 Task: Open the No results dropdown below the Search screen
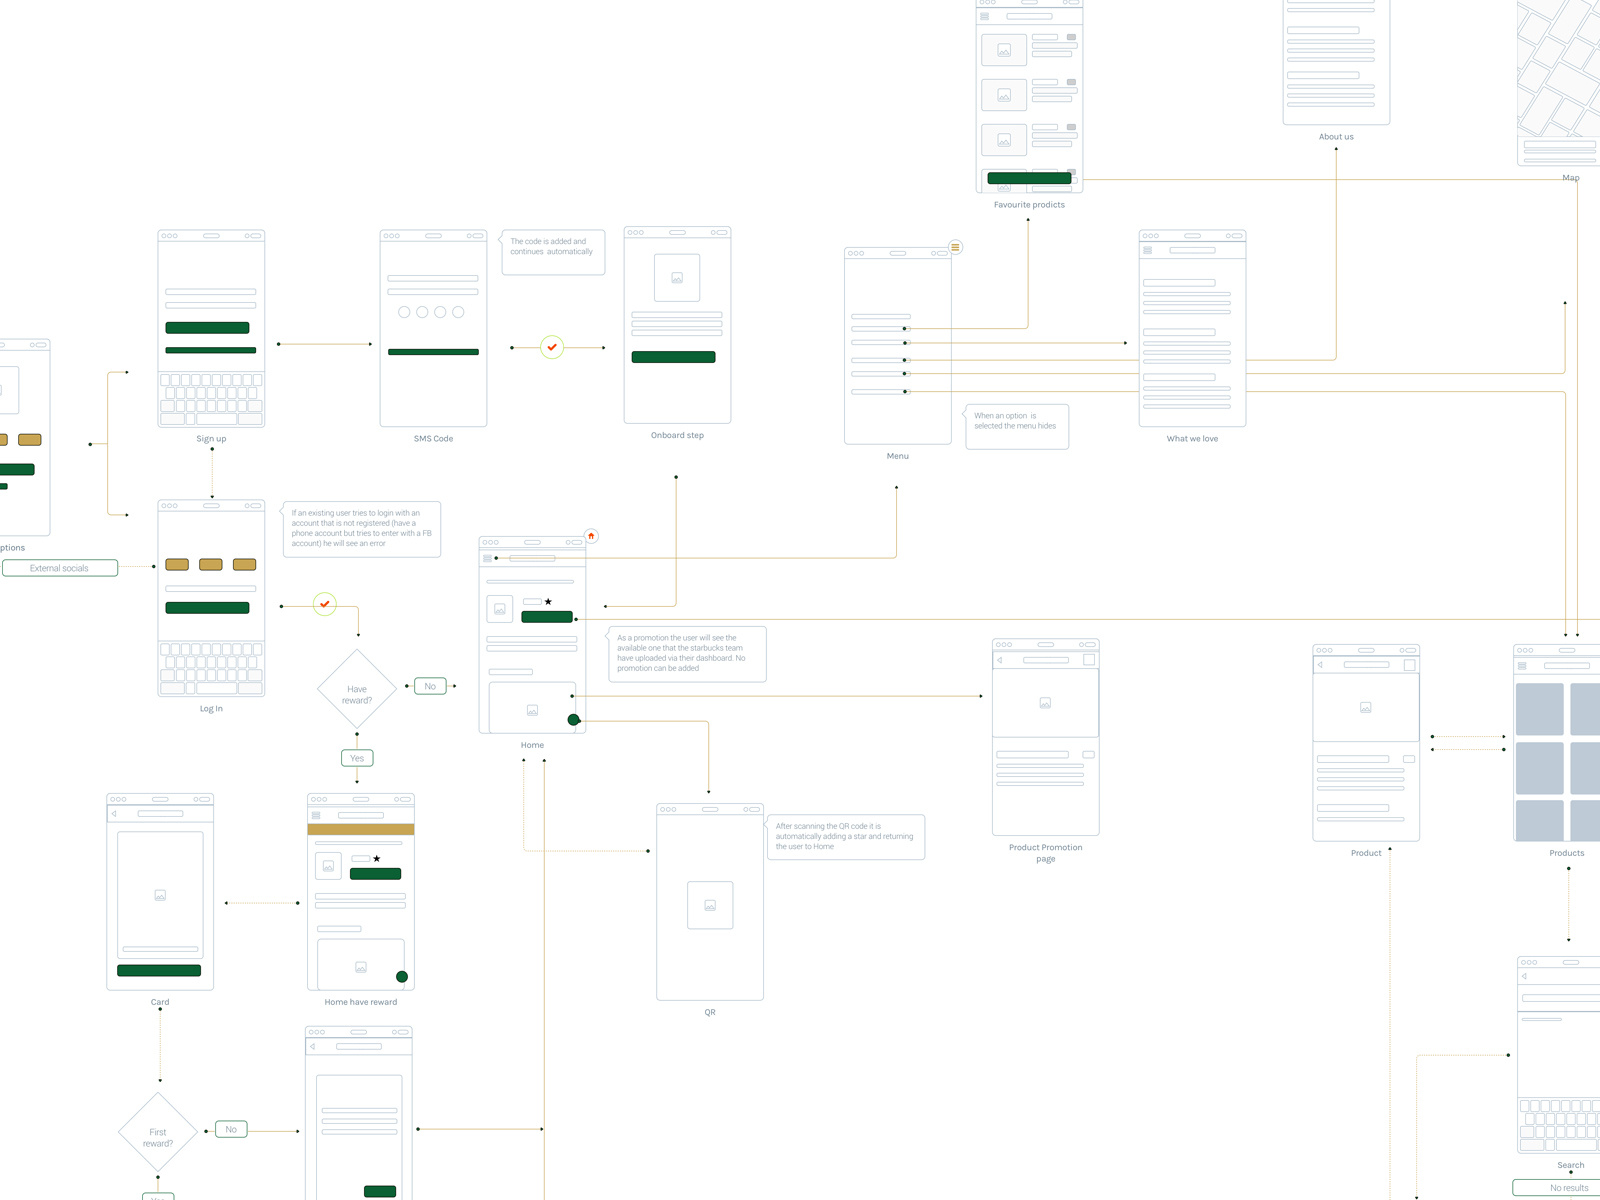(1571, 1188)
